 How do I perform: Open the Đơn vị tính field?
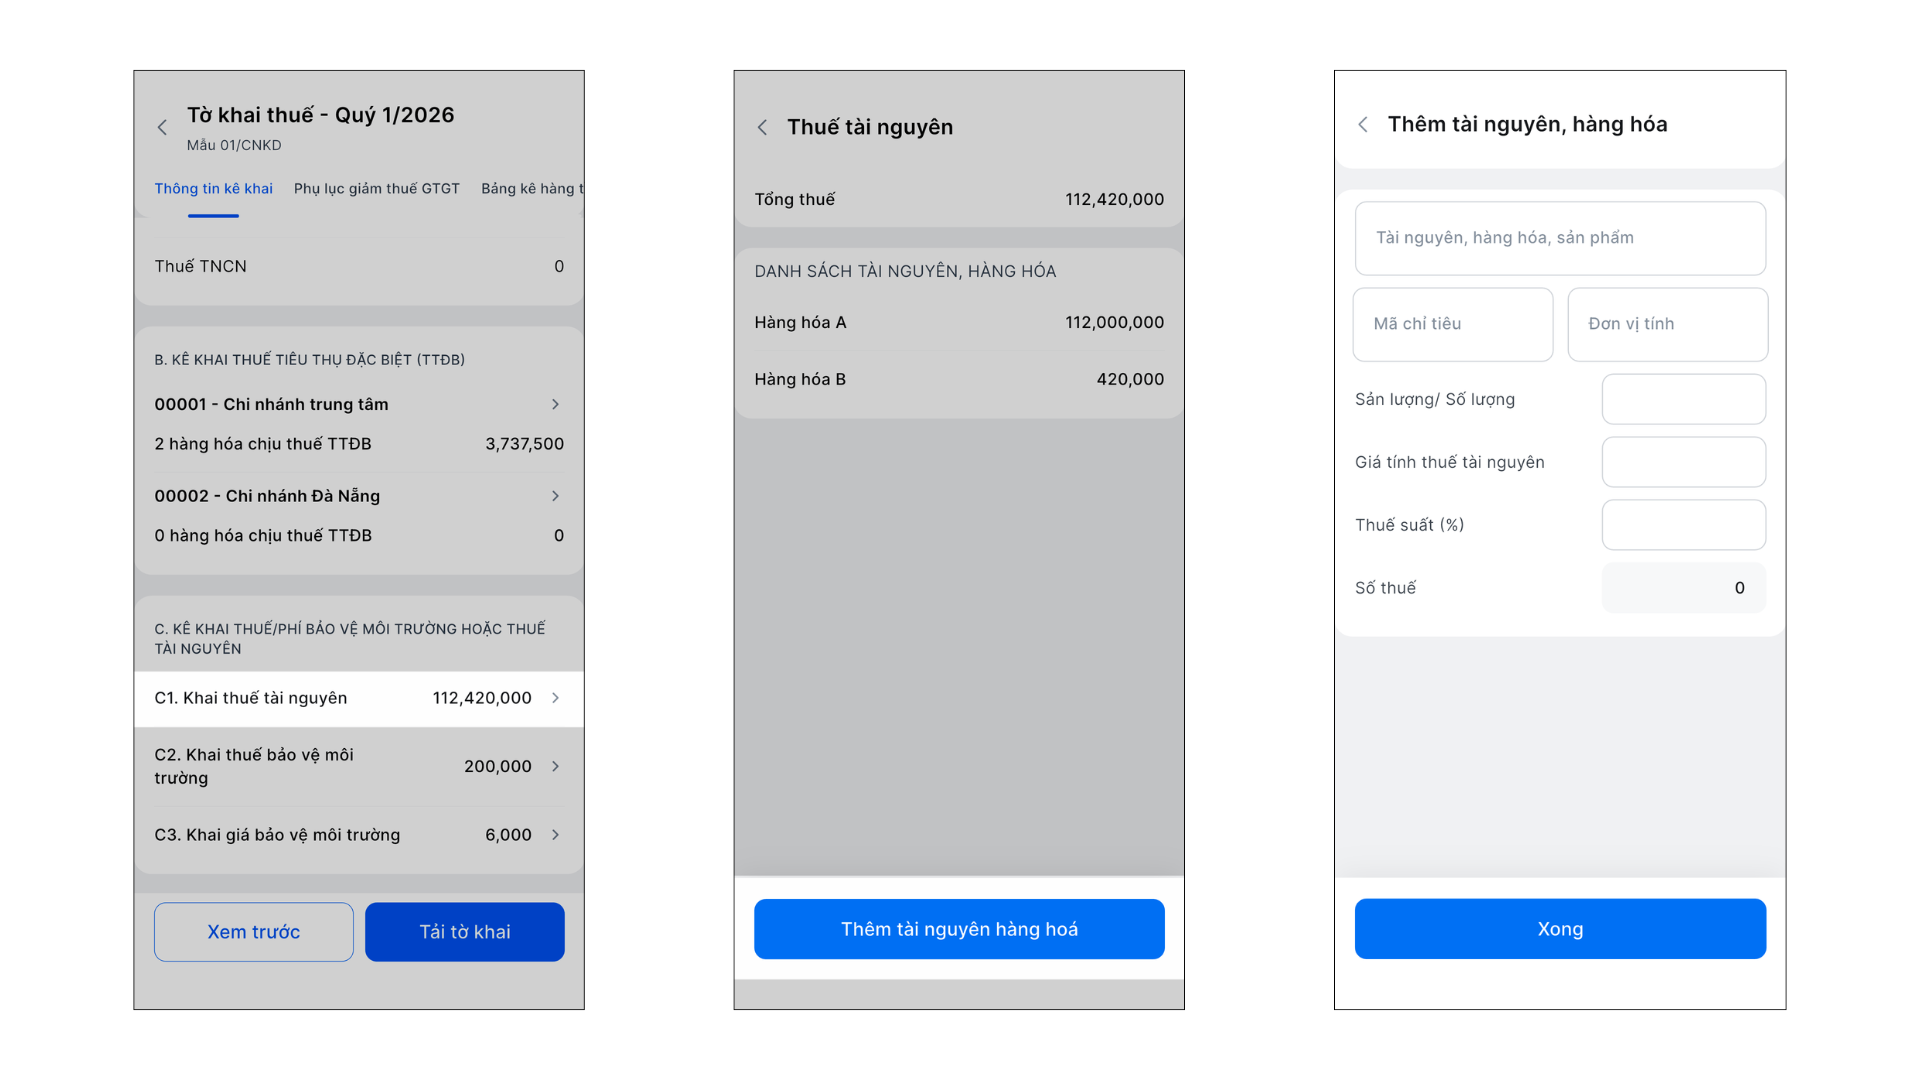pos(1667,324)
